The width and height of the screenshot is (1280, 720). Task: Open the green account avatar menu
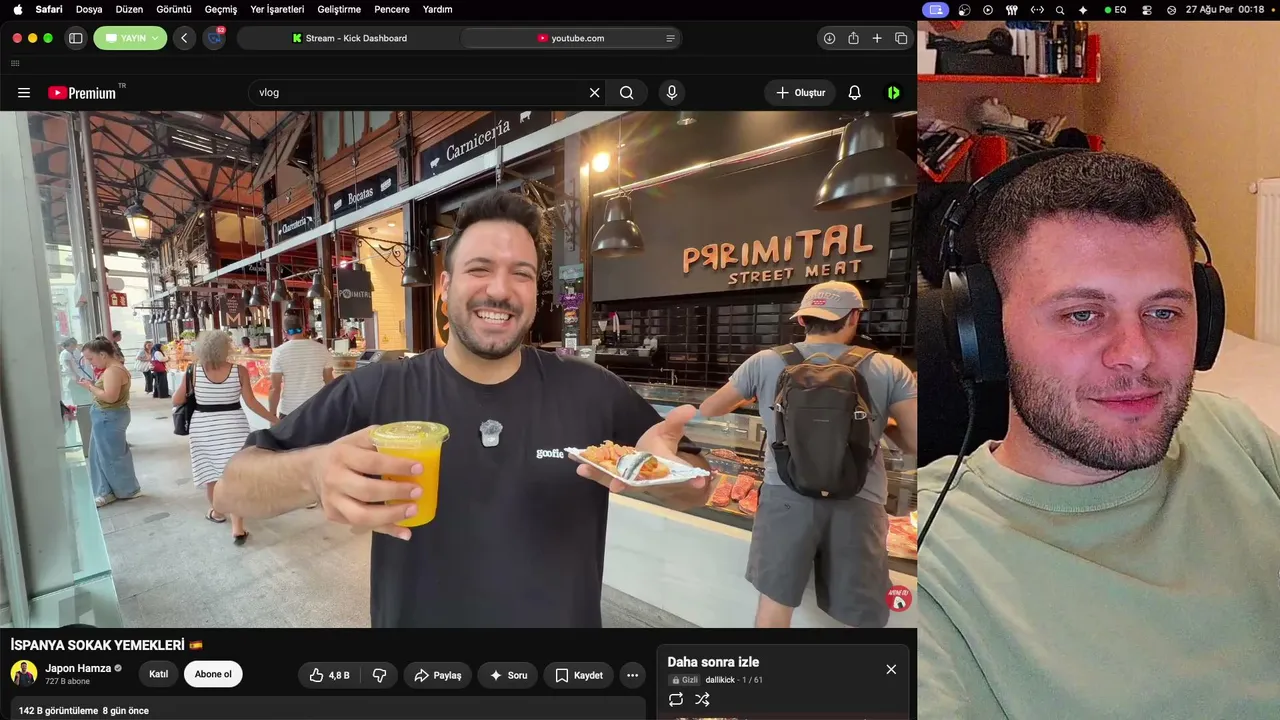click(x=893, y=93)
